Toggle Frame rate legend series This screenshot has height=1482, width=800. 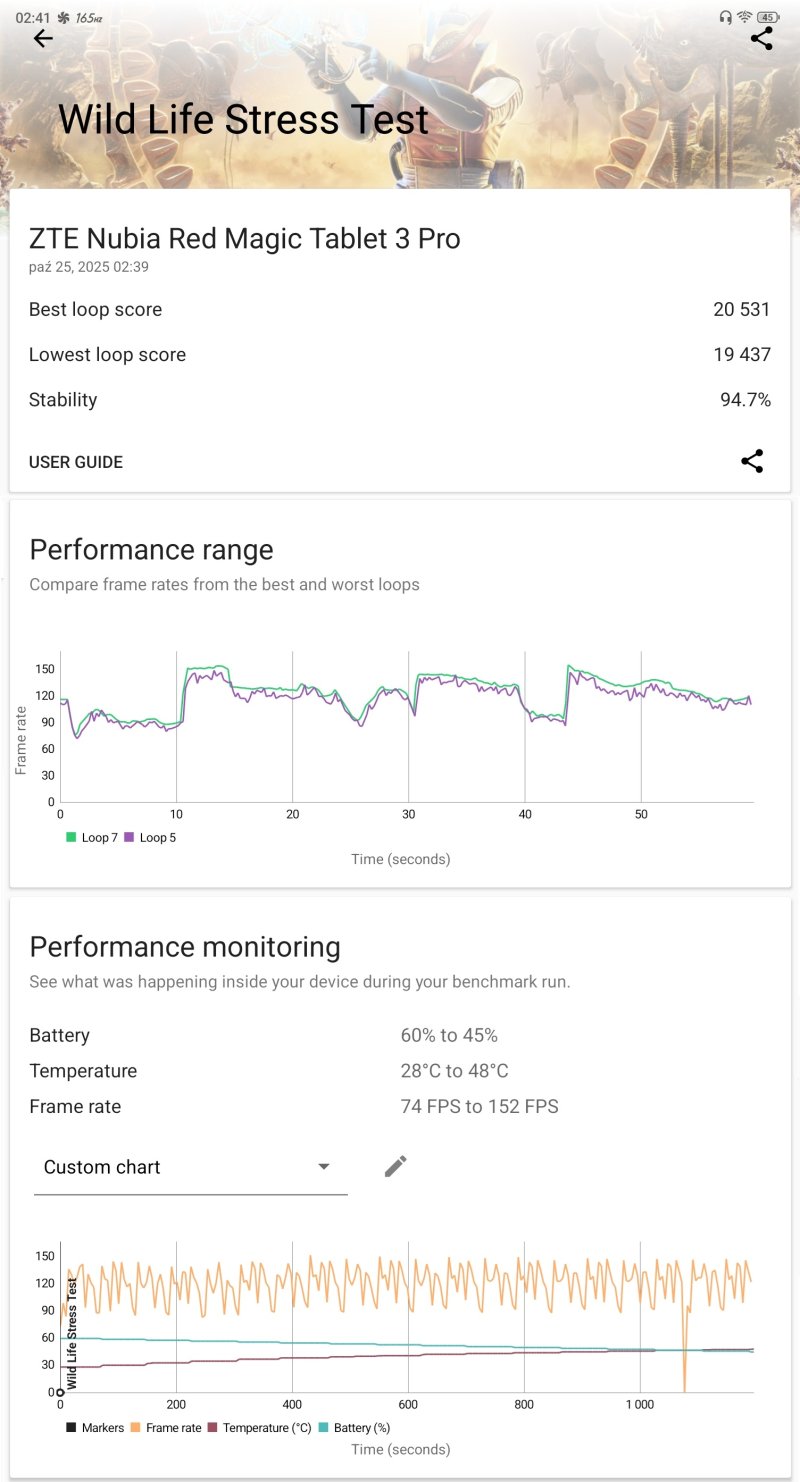coord(165,1428)
